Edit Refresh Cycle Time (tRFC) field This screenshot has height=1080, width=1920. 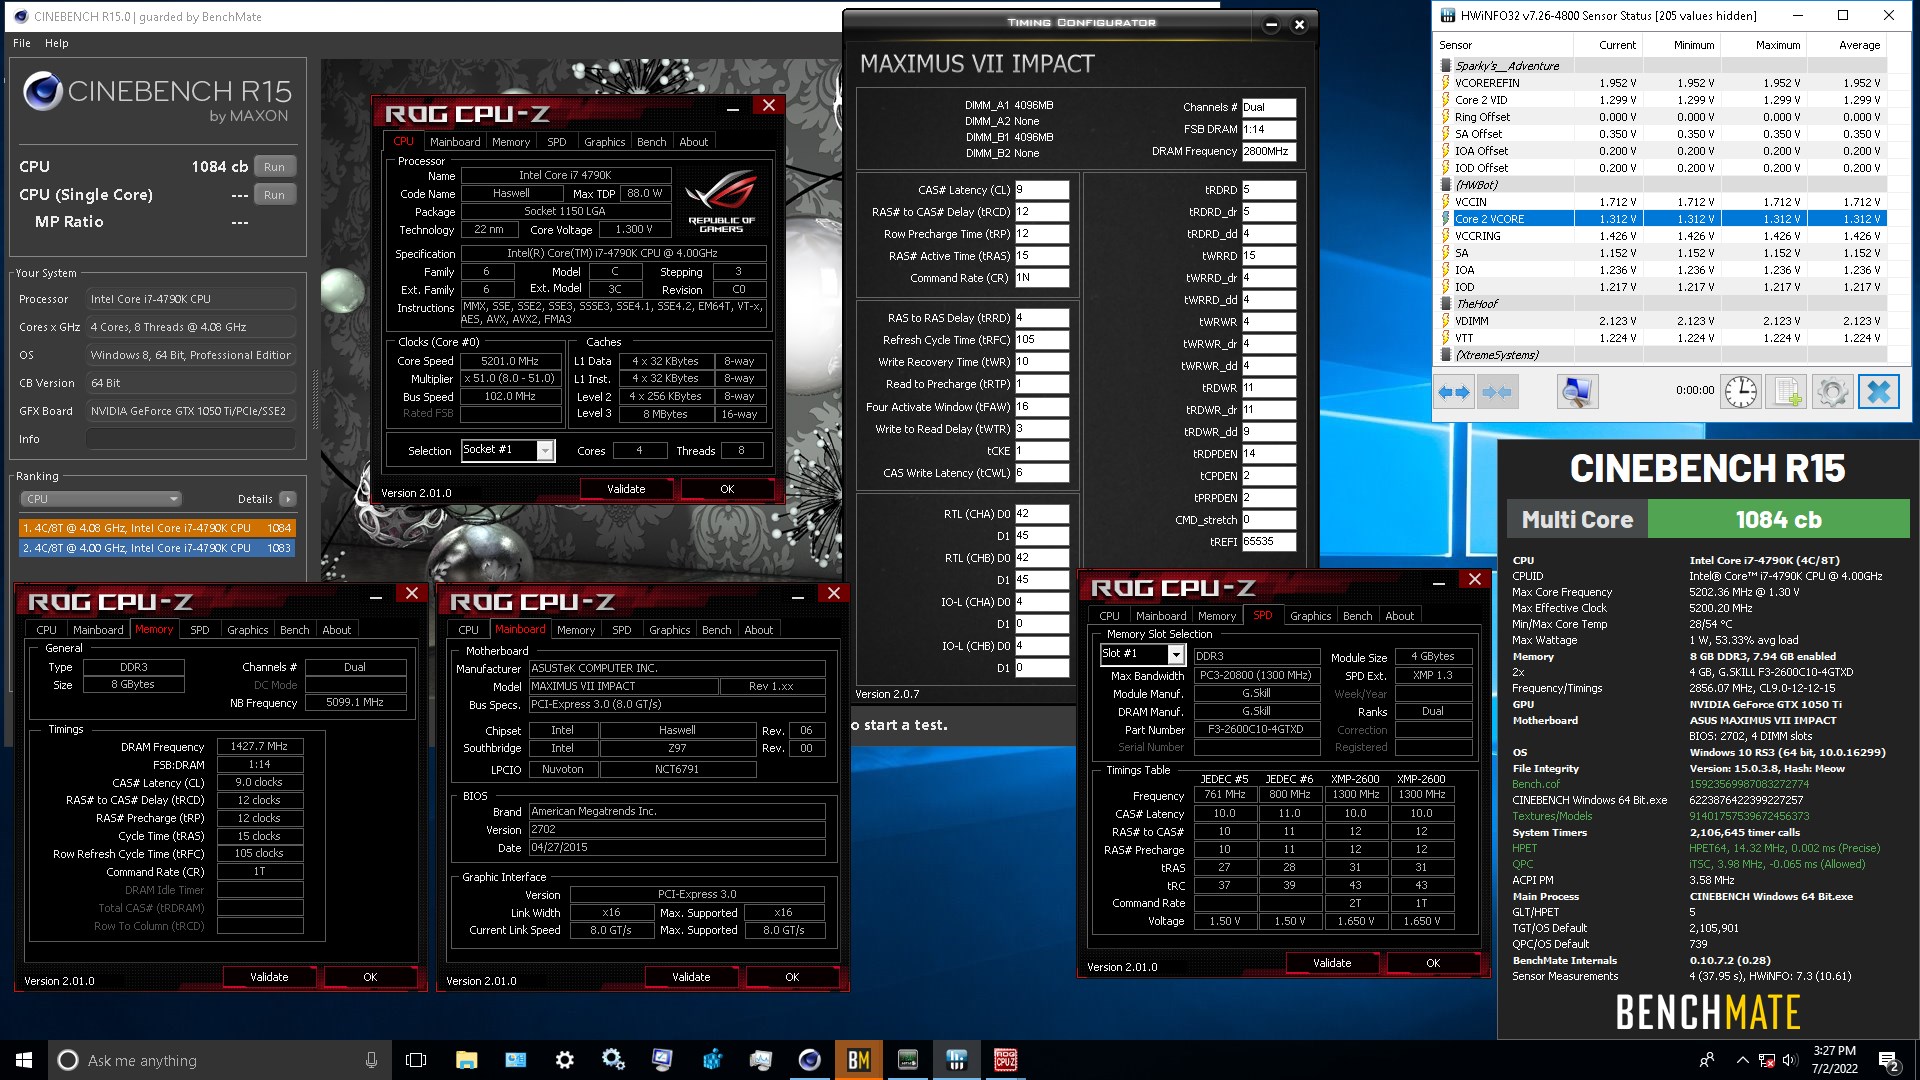coord(1042,340)
